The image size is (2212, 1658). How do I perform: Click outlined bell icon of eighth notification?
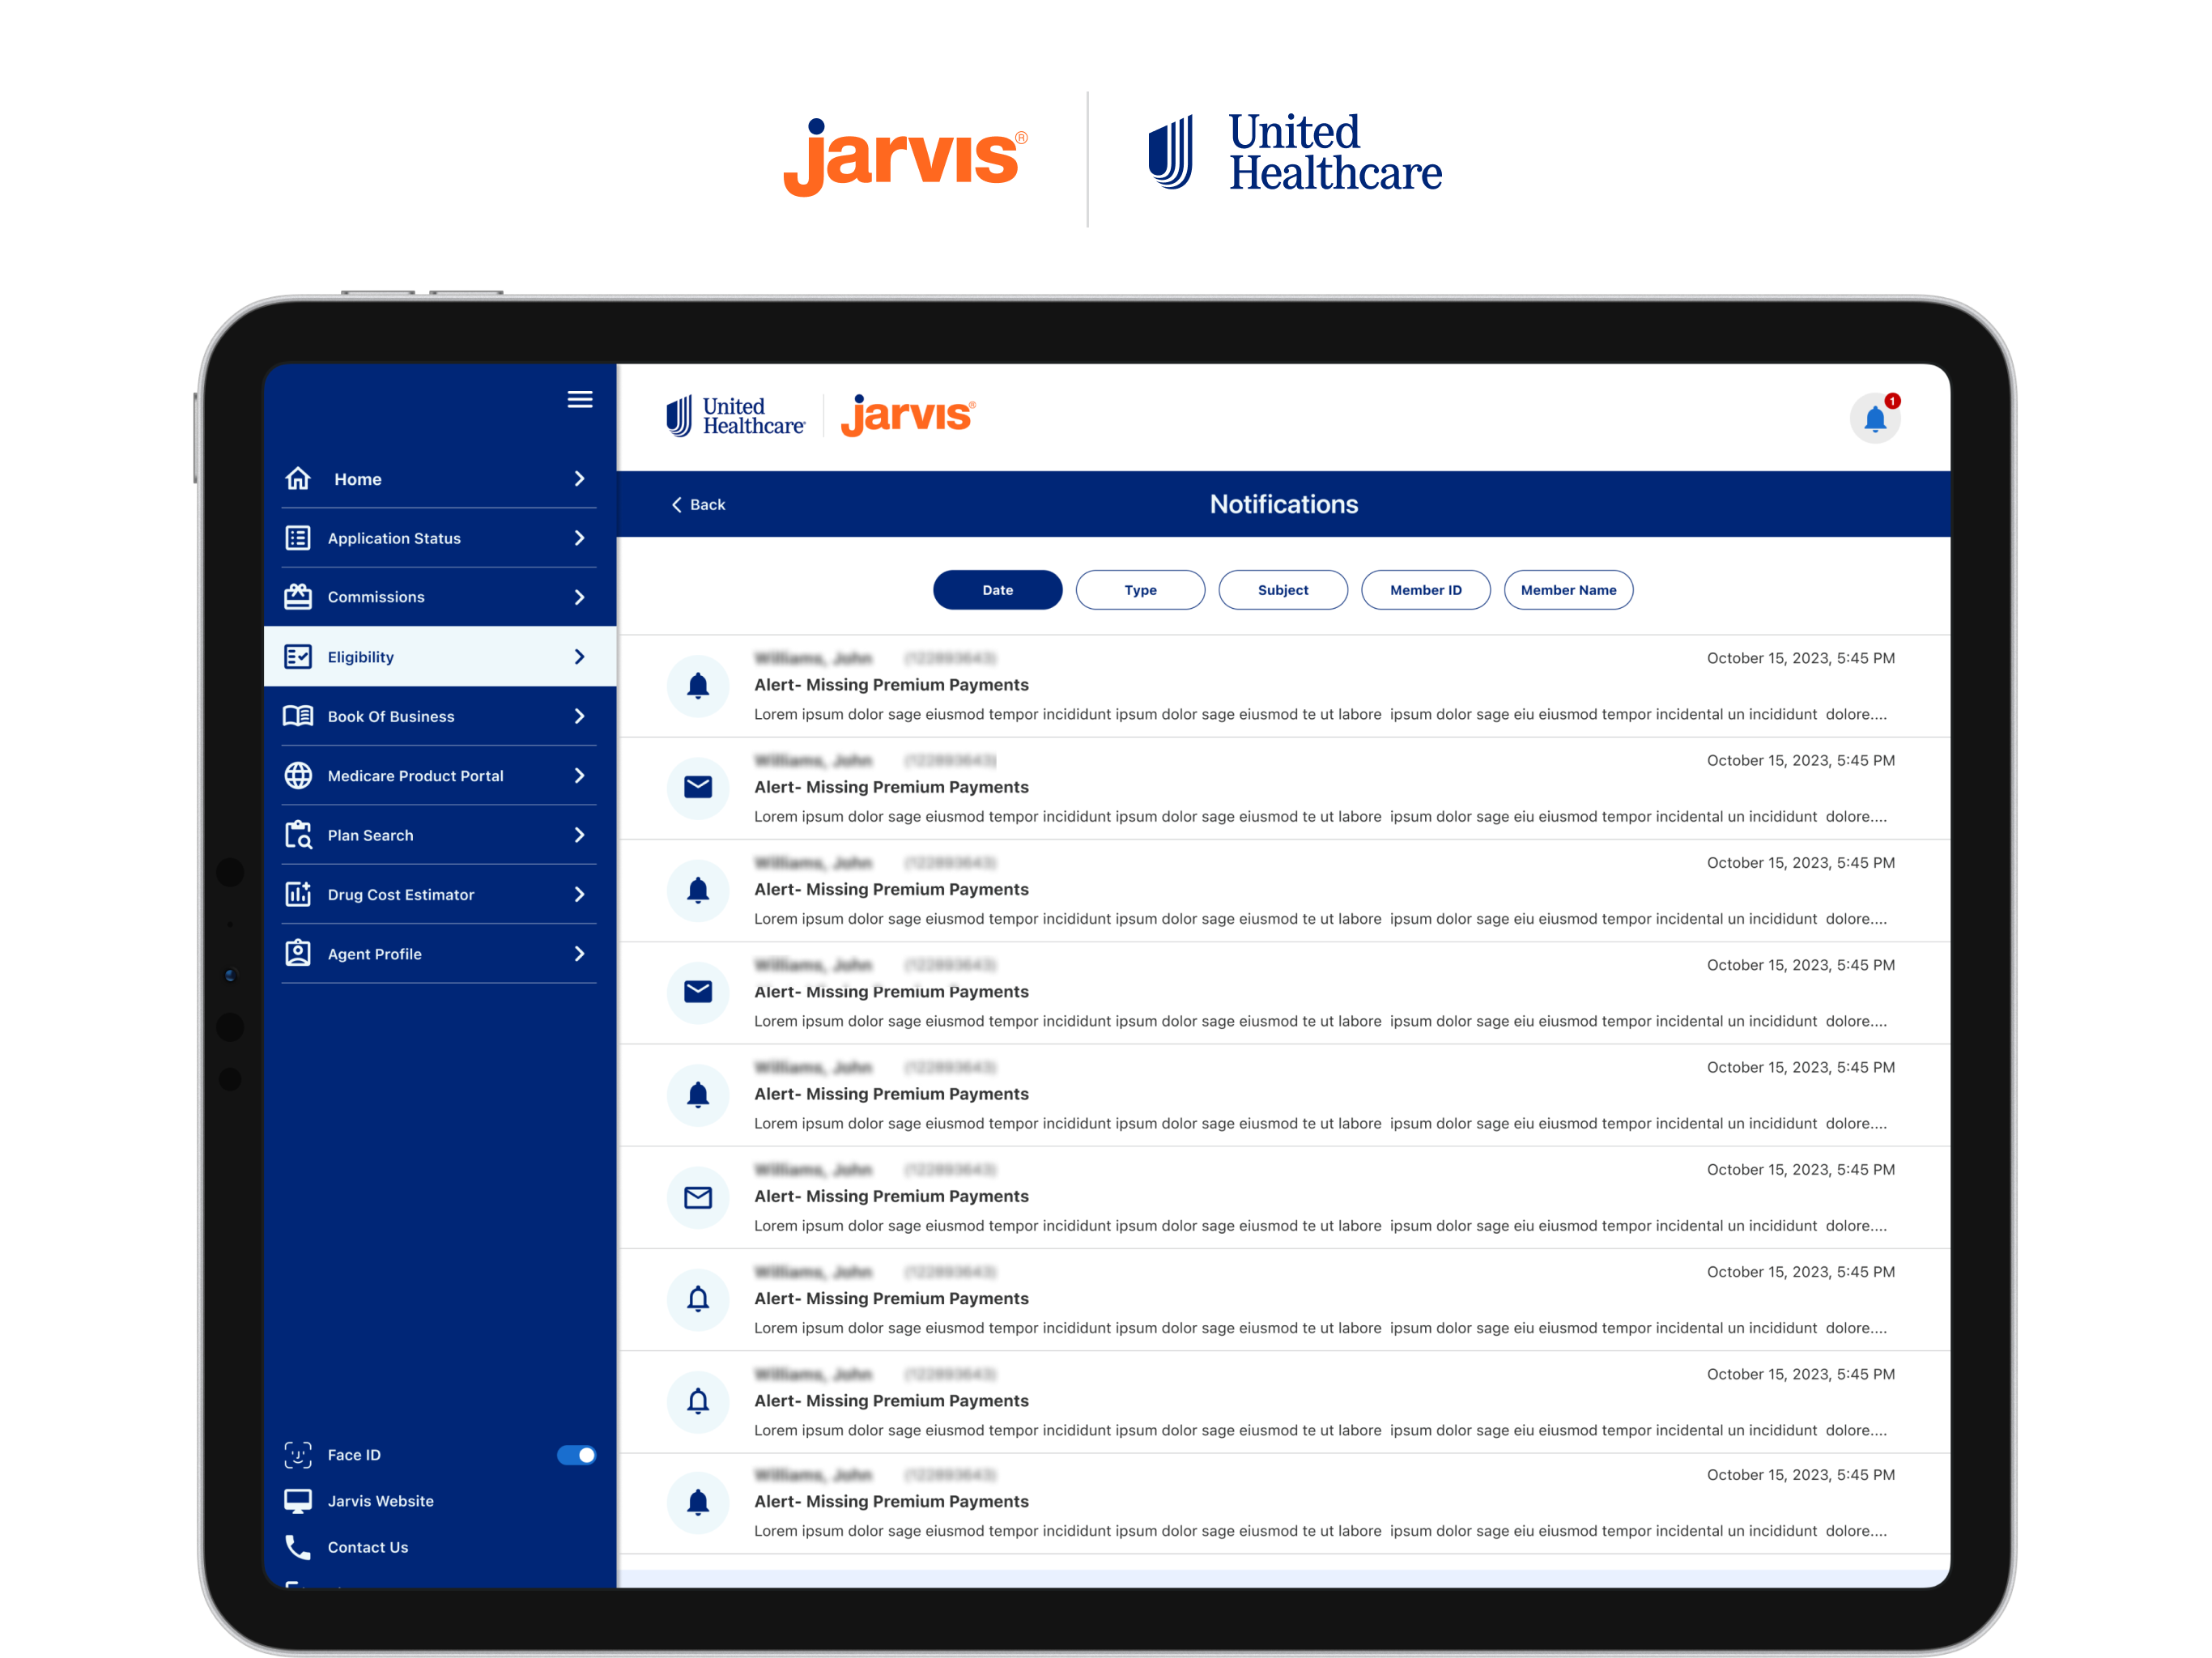pyautogui.click(x=698, y=1401)
